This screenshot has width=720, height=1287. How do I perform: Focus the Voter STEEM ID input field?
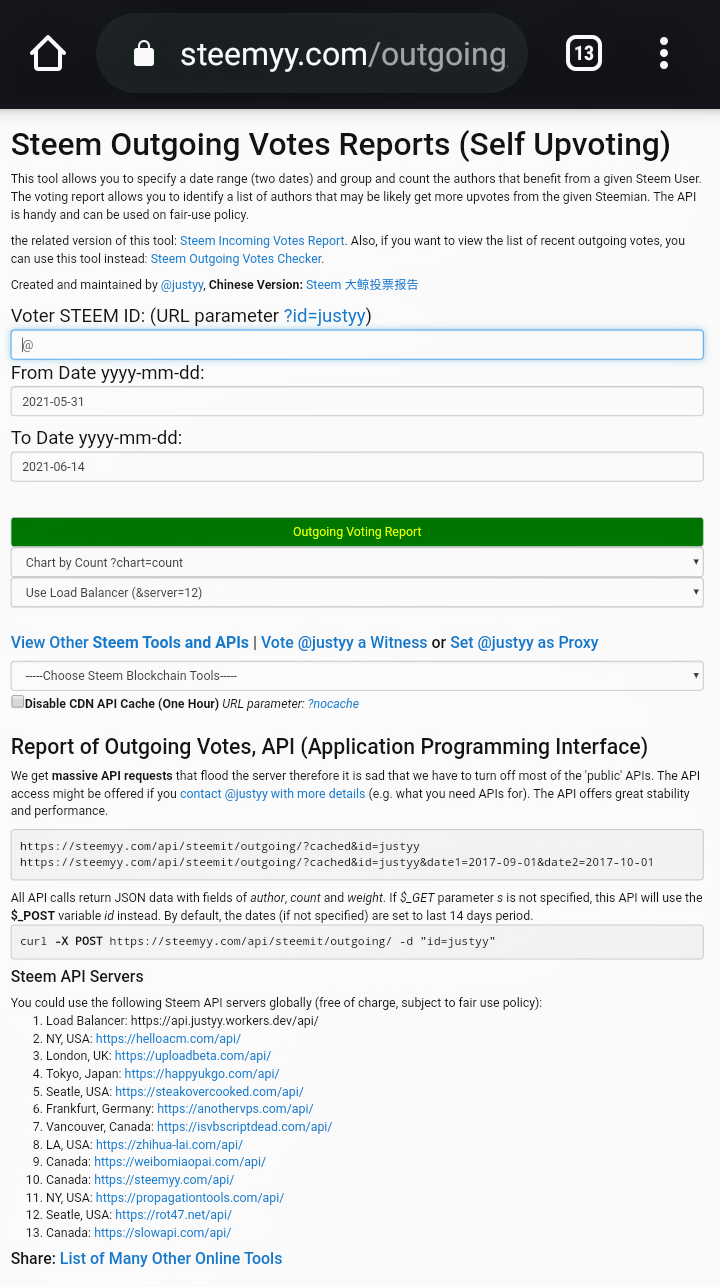tap(357, 345)
